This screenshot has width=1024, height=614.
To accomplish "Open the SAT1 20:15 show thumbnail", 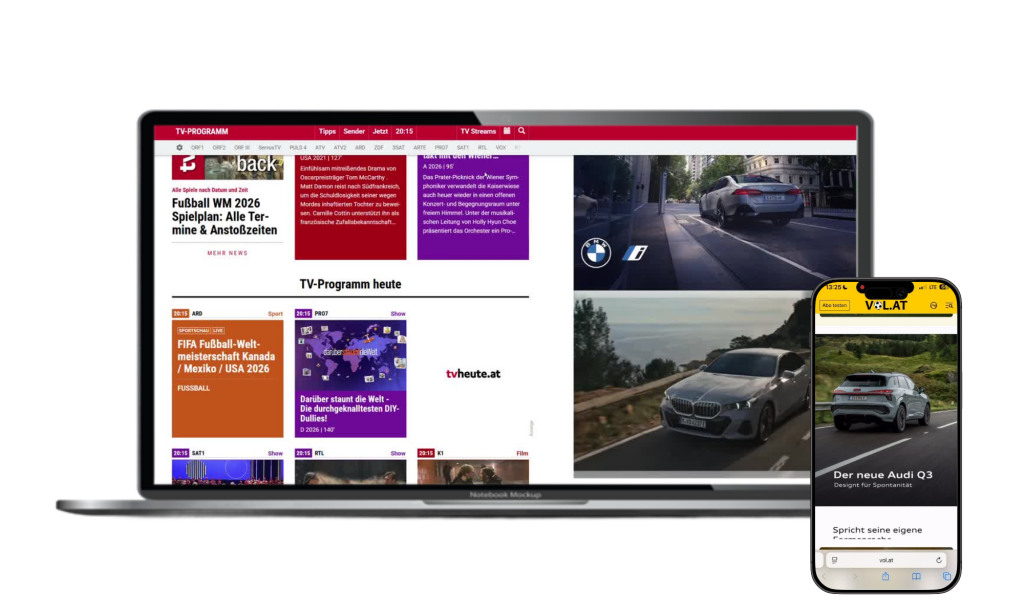I will click(x=227, y=472).
